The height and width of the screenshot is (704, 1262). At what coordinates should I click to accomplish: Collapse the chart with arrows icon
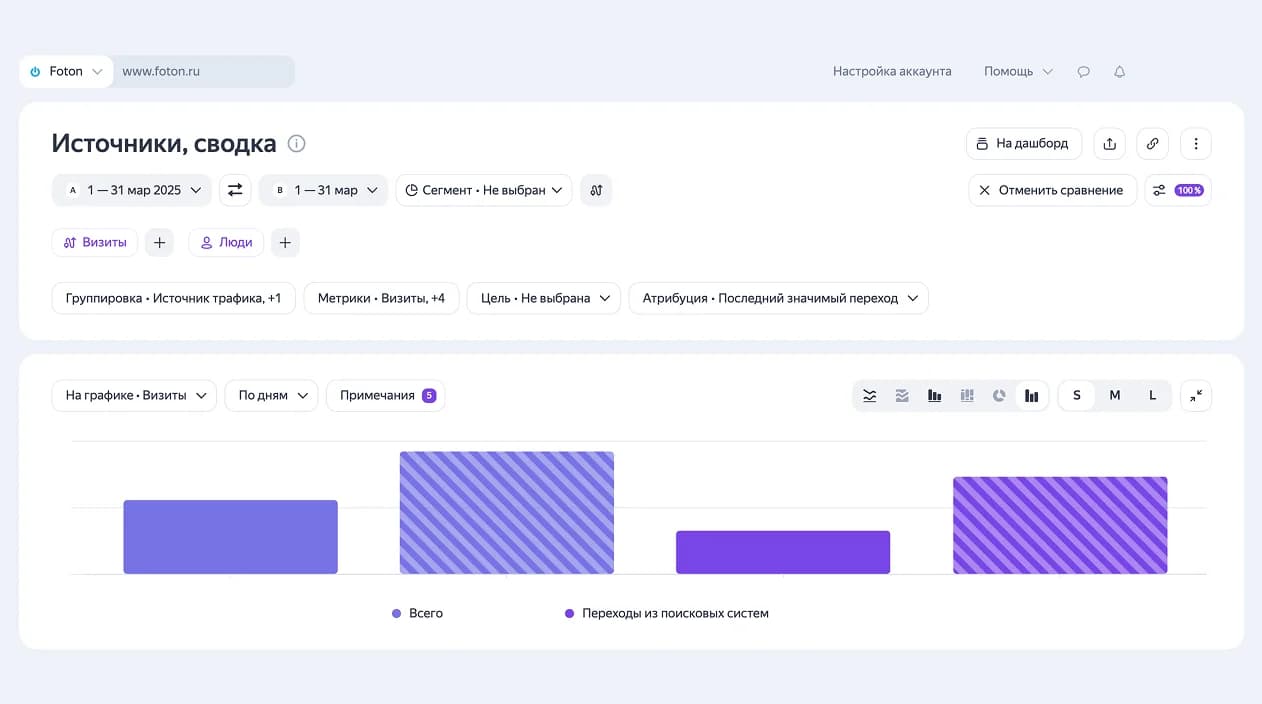(1196, 395)
